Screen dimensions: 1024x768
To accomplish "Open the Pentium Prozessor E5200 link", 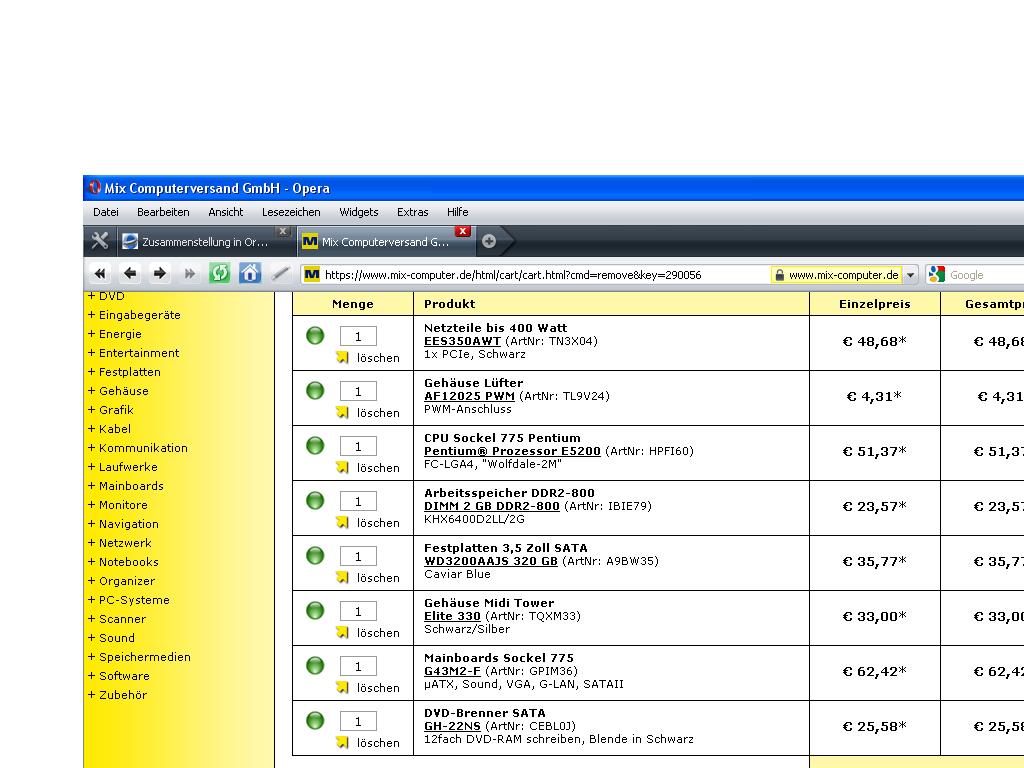I will (x=512, y=451).
